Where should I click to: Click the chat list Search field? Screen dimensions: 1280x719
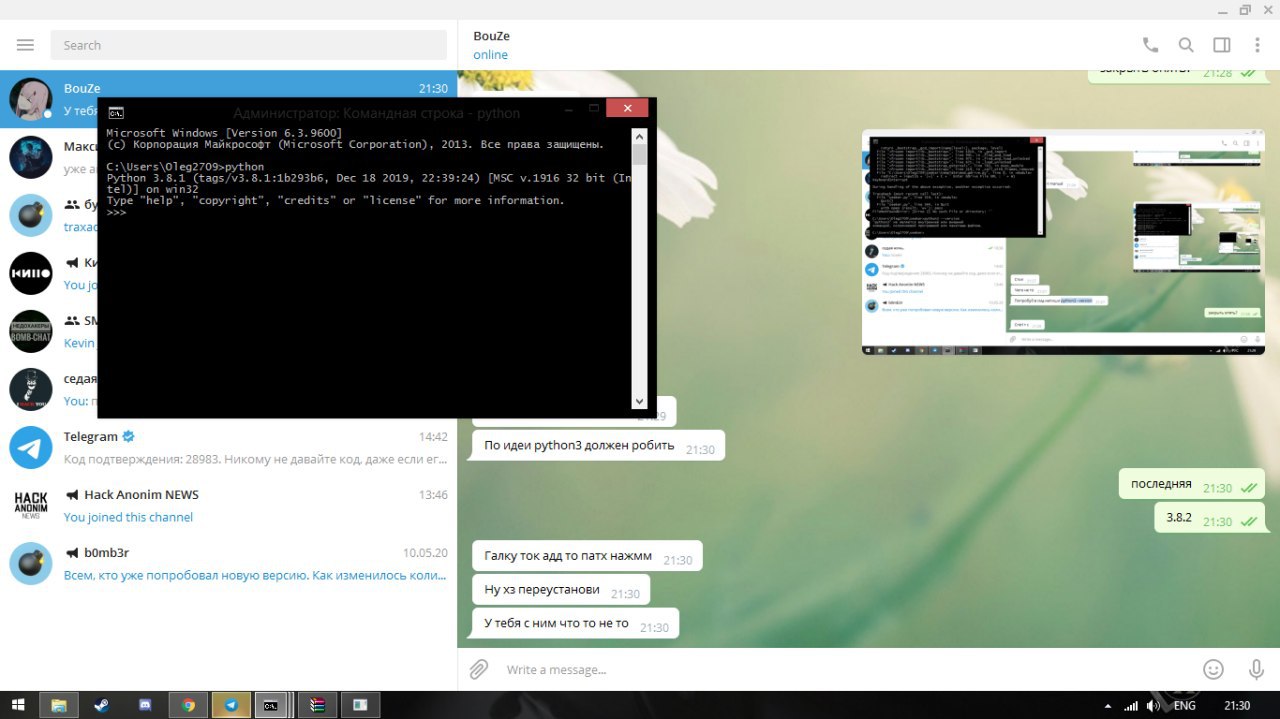click(x=249, y=45)
